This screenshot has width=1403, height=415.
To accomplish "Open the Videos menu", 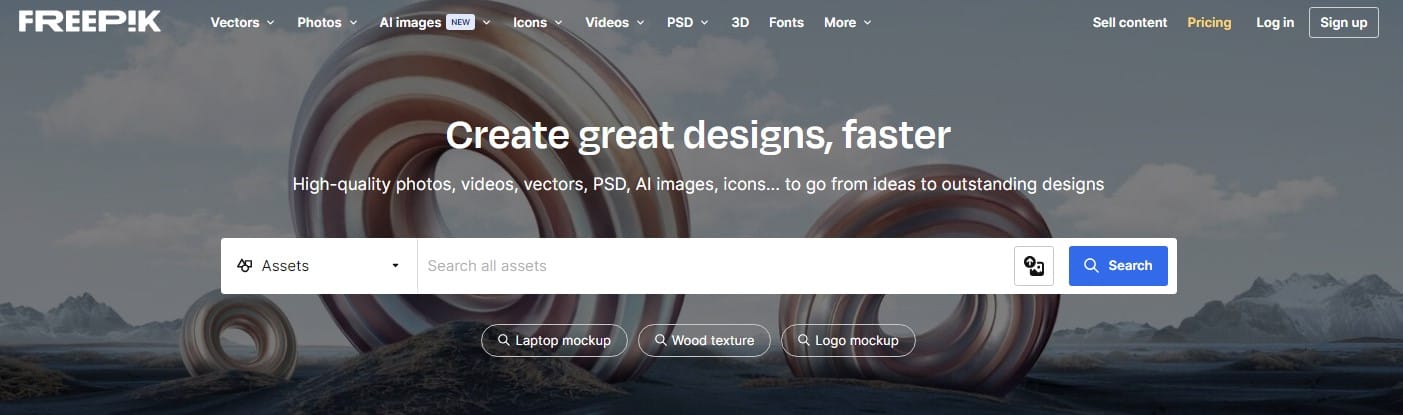I will coord(615,22).
